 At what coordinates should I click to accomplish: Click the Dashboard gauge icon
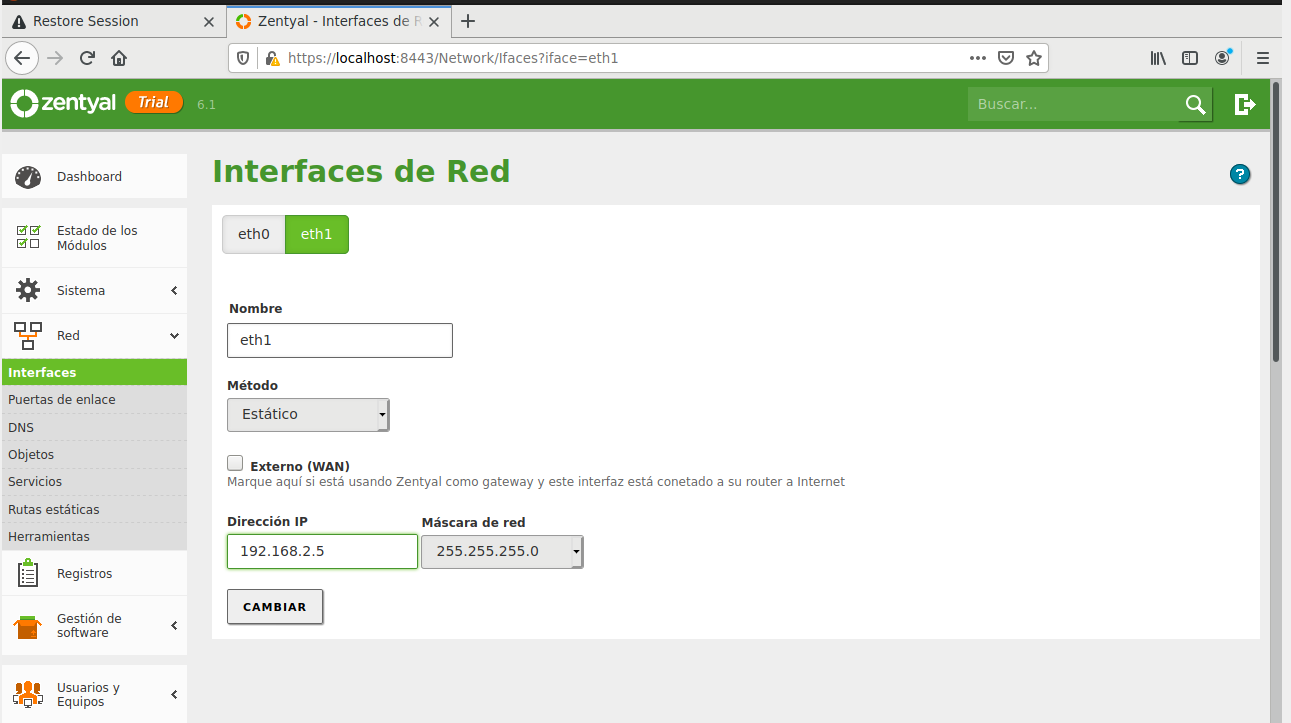[x=28, y=177]
